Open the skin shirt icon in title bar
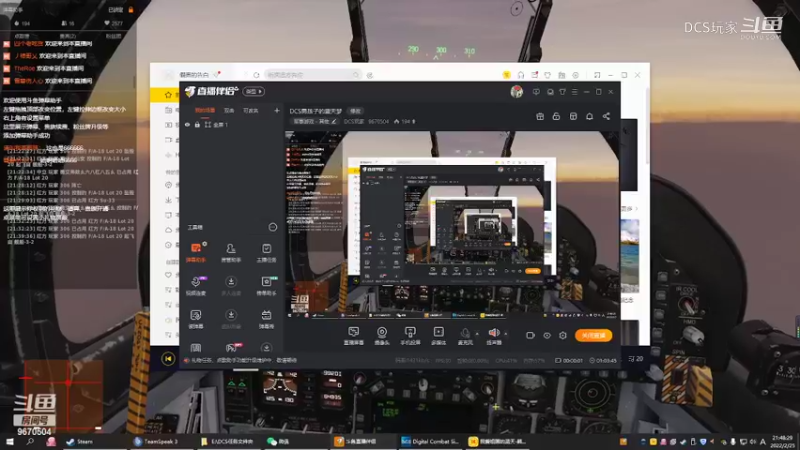The image size is (800, 450). pos(562,92)
